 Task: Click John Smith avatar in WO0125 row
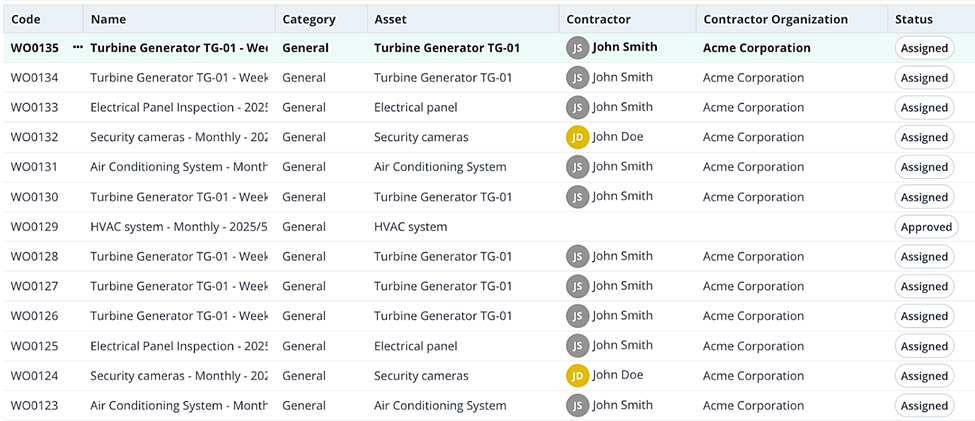pyautogui.click(x=577, y=346)
